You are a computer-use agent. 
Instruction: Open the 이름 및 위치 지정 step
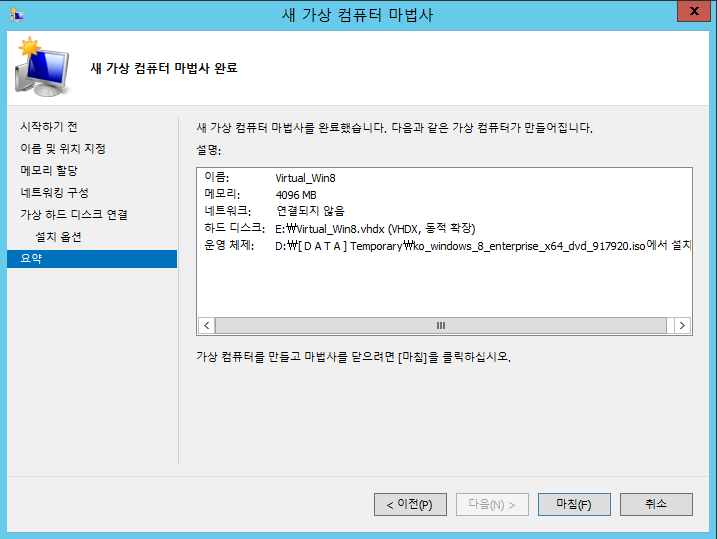tap(63, 149)
